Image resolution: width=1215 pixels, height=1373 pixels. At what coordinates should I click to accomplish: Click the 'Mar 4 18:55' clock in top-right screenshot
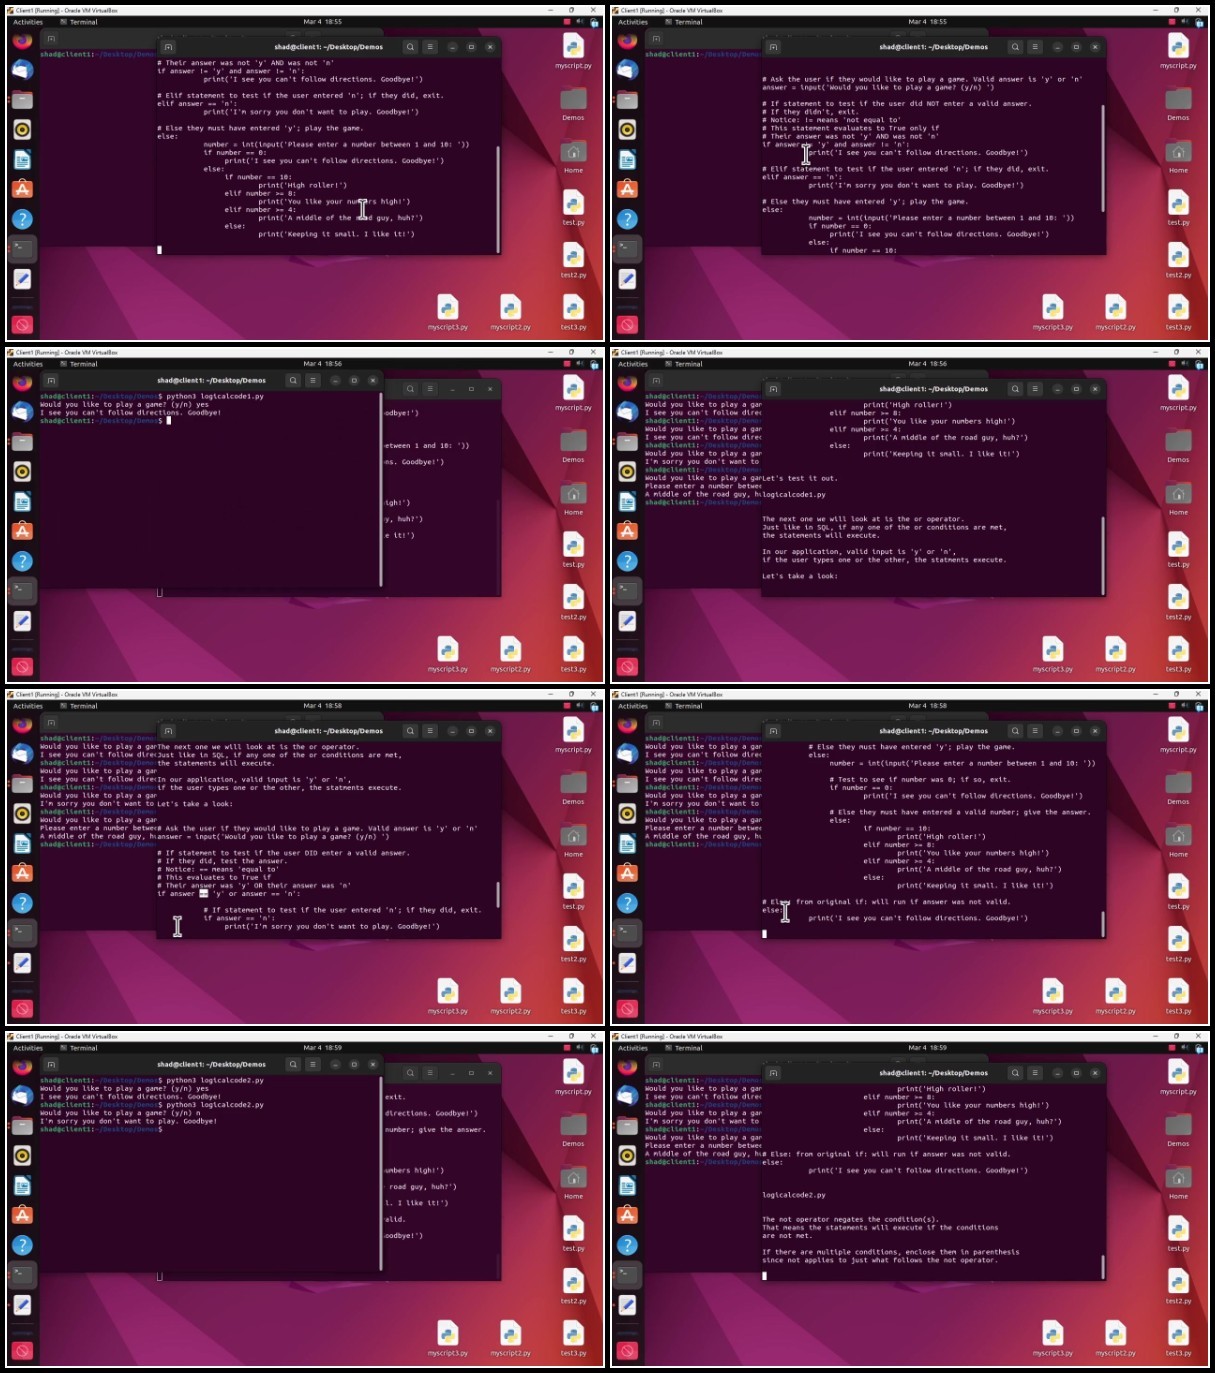tap(927, 22)
